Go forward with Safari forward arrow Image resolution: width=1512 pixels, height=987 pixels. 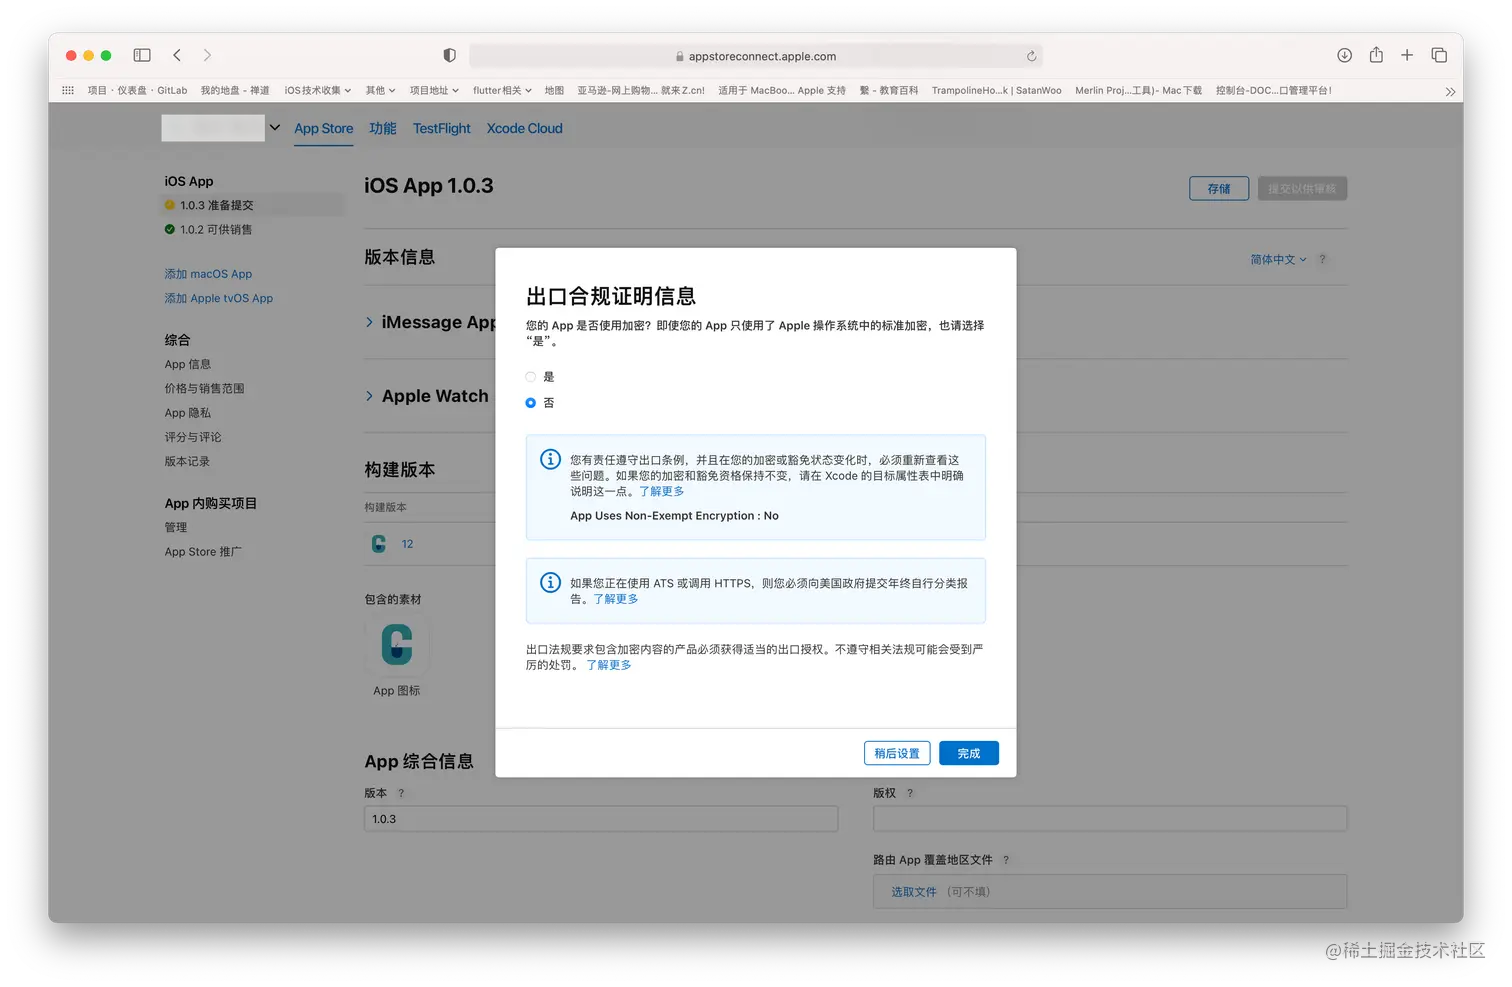point(207,55)
